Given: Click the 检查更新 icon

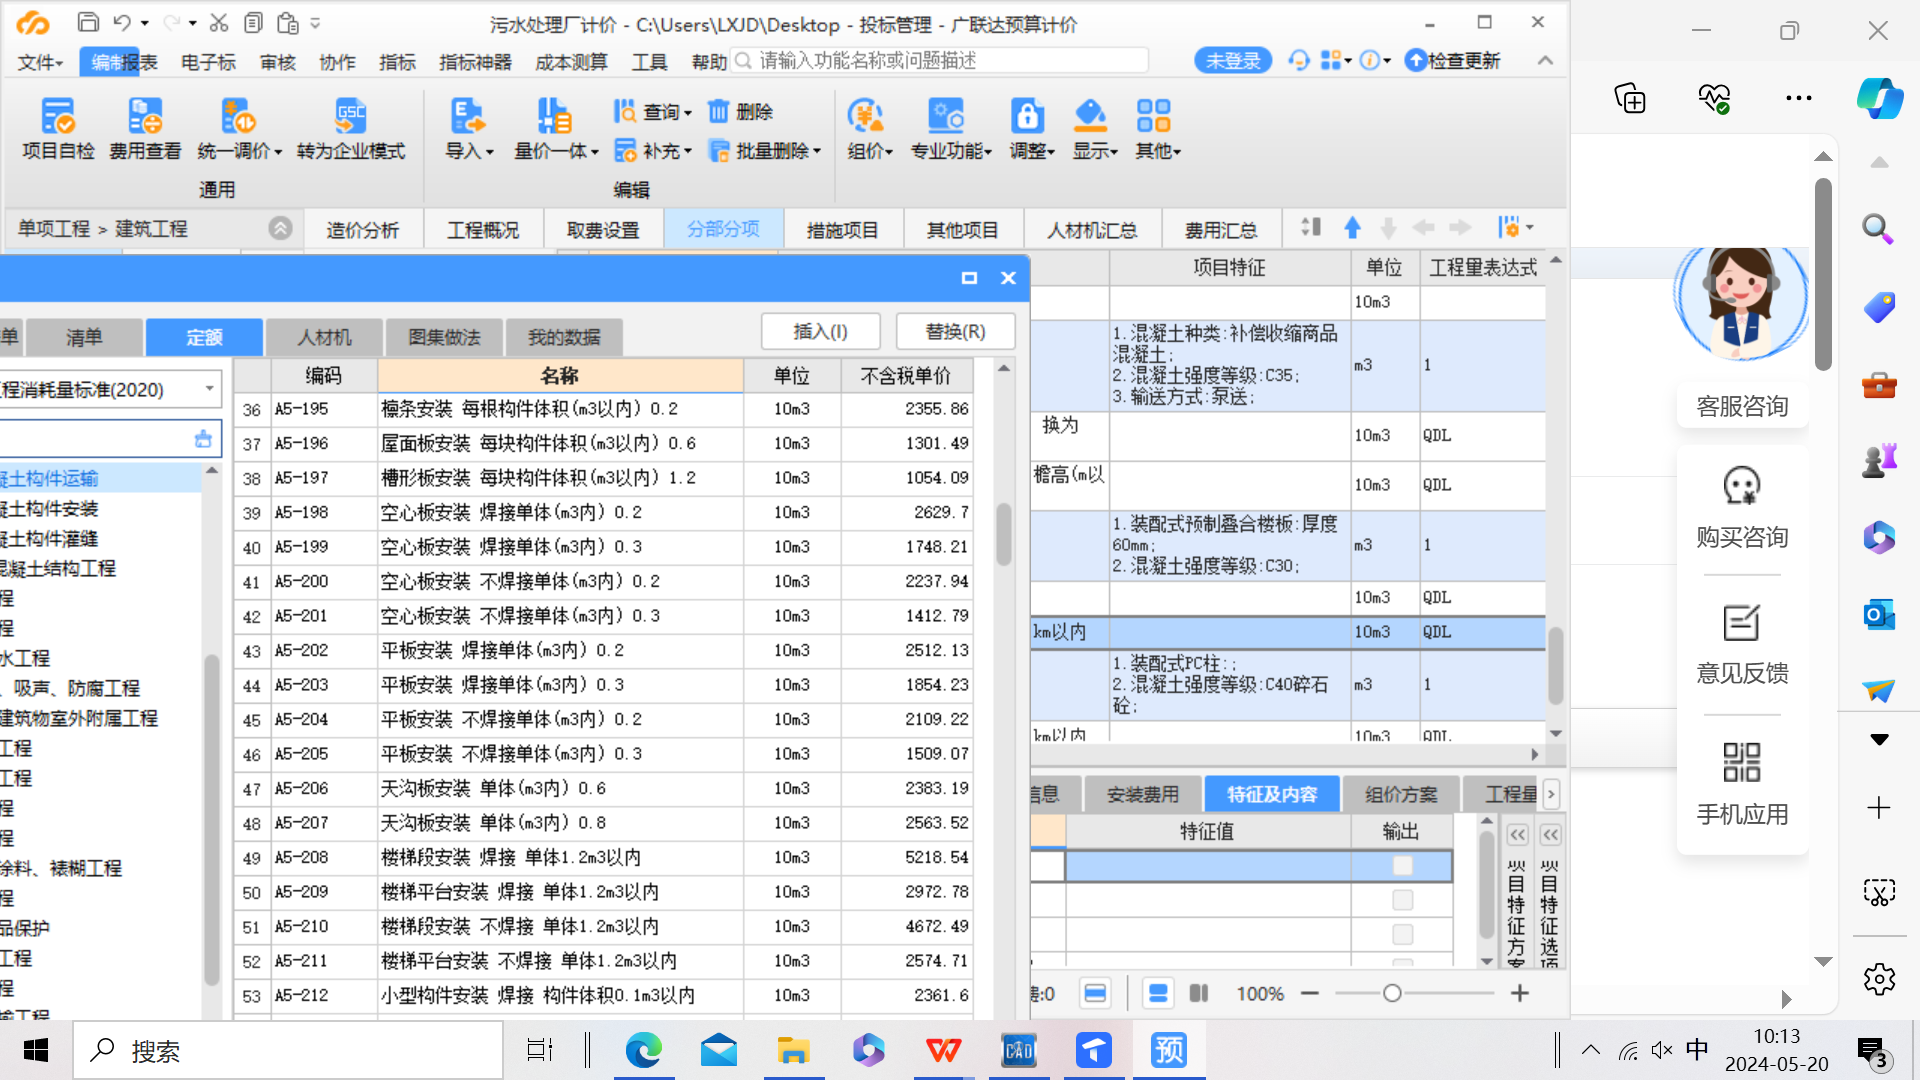Looking at the screenshot, I should (1453, 61).
